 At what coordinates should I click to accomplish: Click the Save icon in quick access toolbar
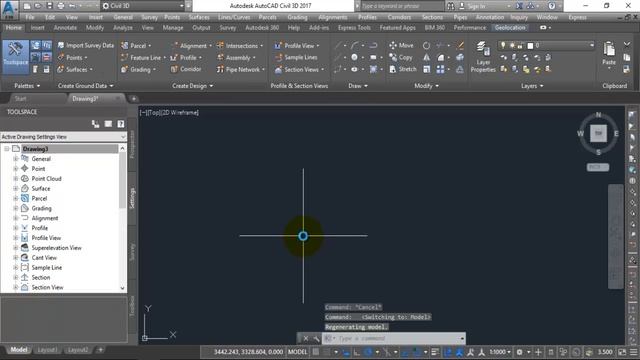[49, 6]
